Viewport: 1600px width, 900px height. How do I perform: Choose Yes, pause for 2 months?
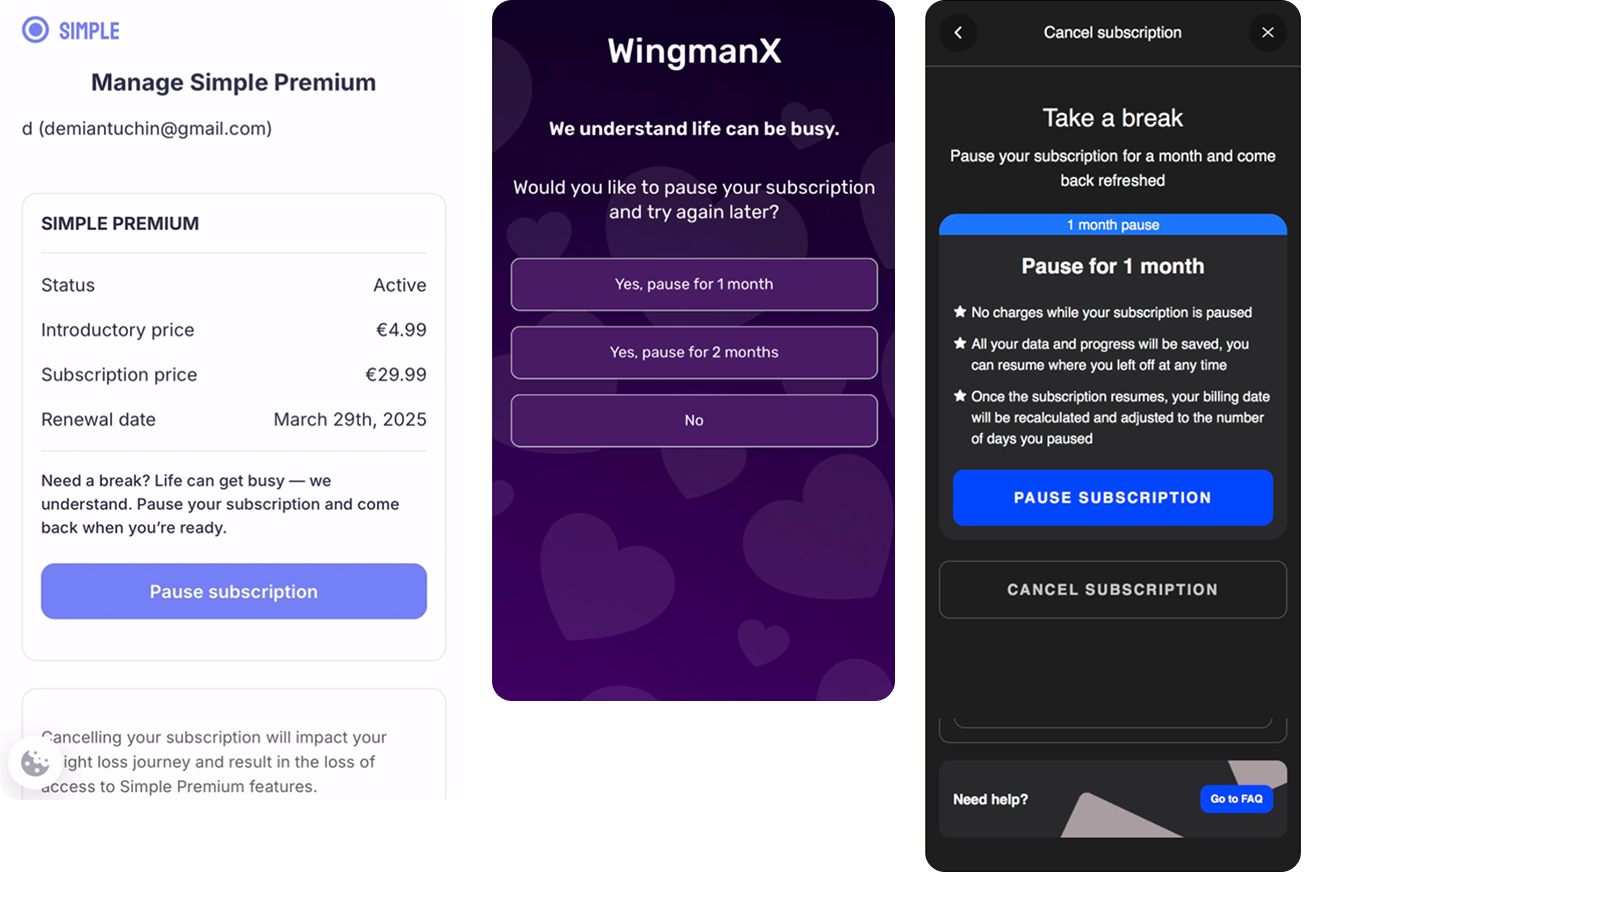click(694, 352)
